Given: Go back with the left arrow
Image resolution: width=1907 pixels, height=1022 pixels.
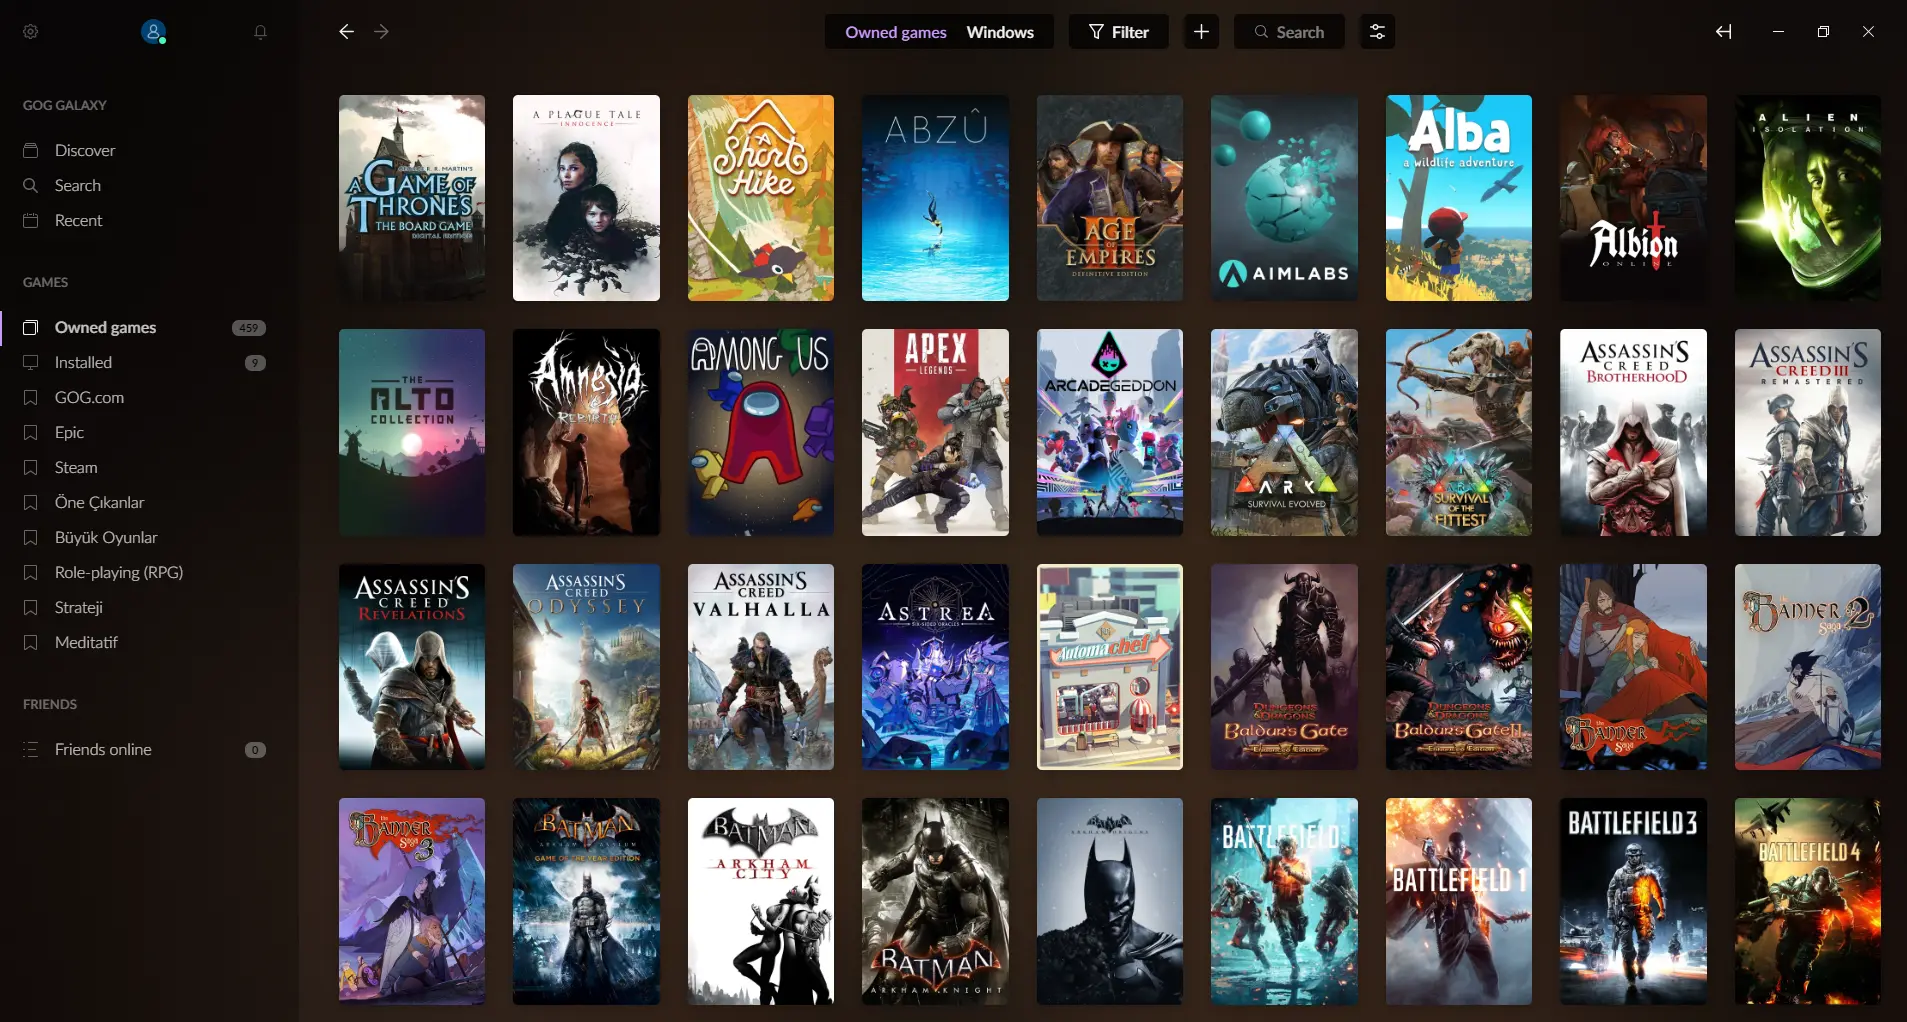Looking at the screenshot, I should tap(346, 32).
